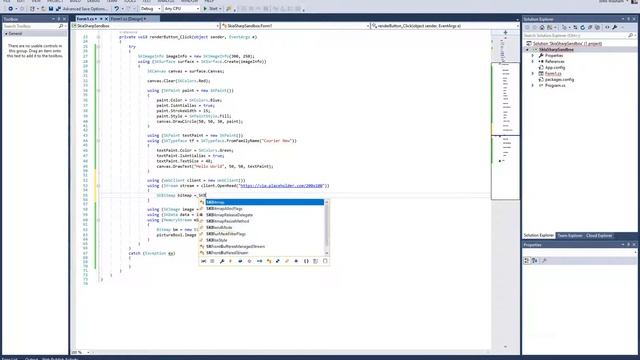Click Solution Explorer Sync with Active Document icon

575,27
